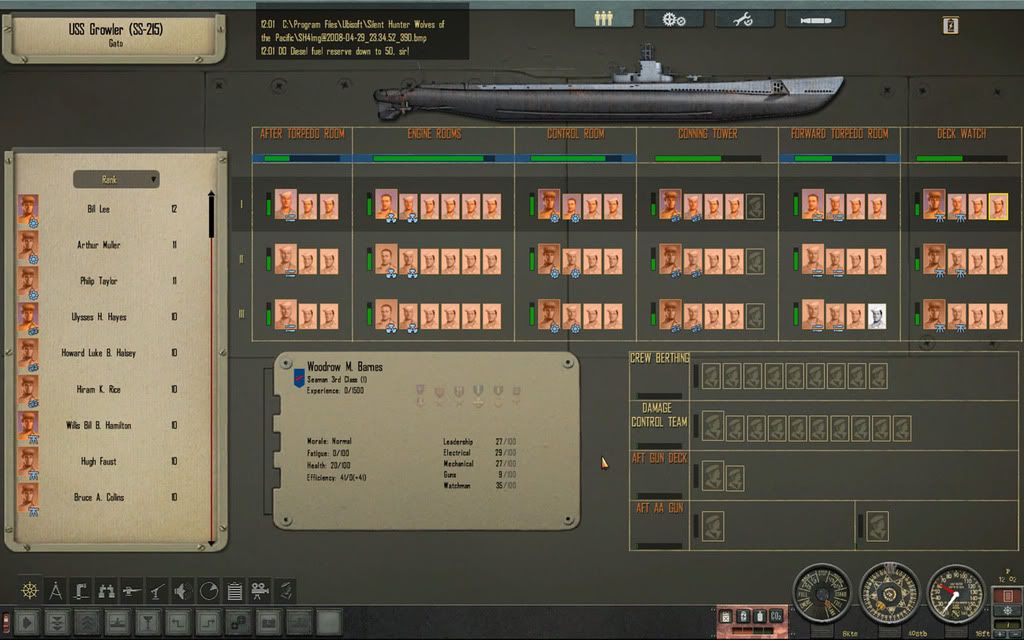Open the navigation map divider-compass icon

56,590
